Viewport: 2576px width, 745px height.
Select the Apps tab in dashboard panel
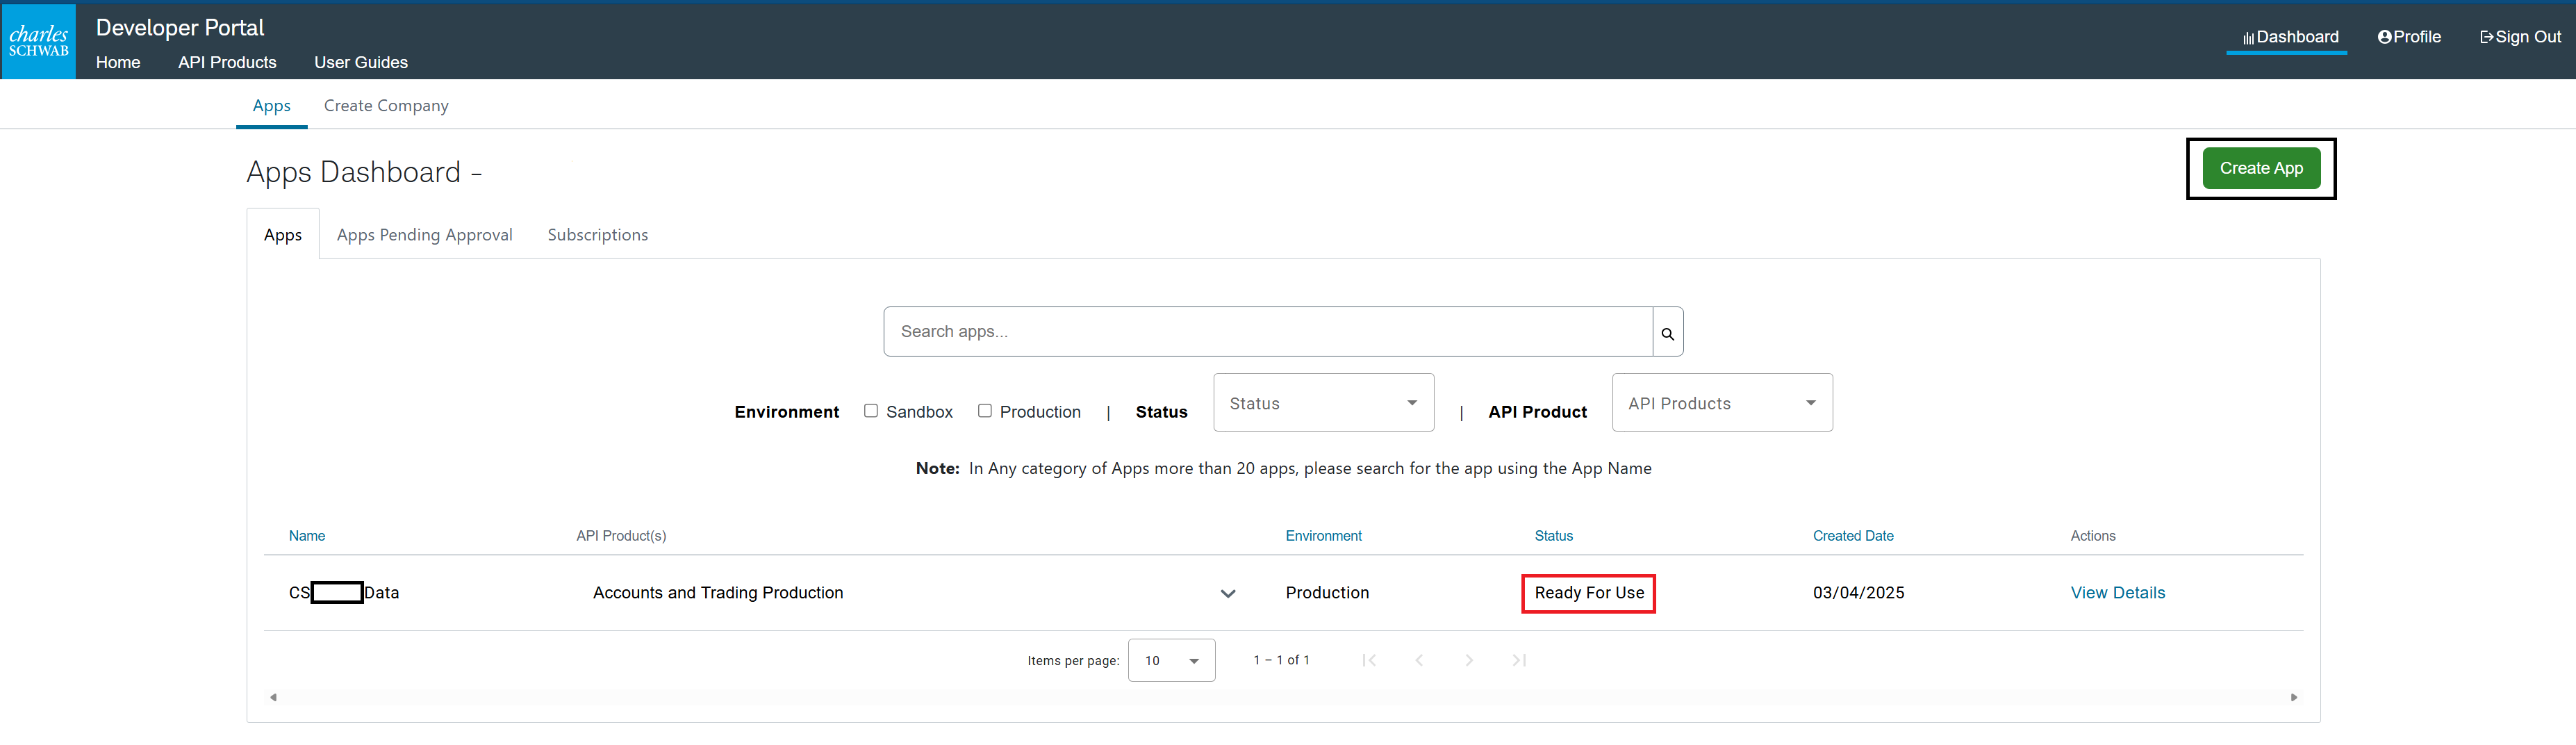(283, 235)
